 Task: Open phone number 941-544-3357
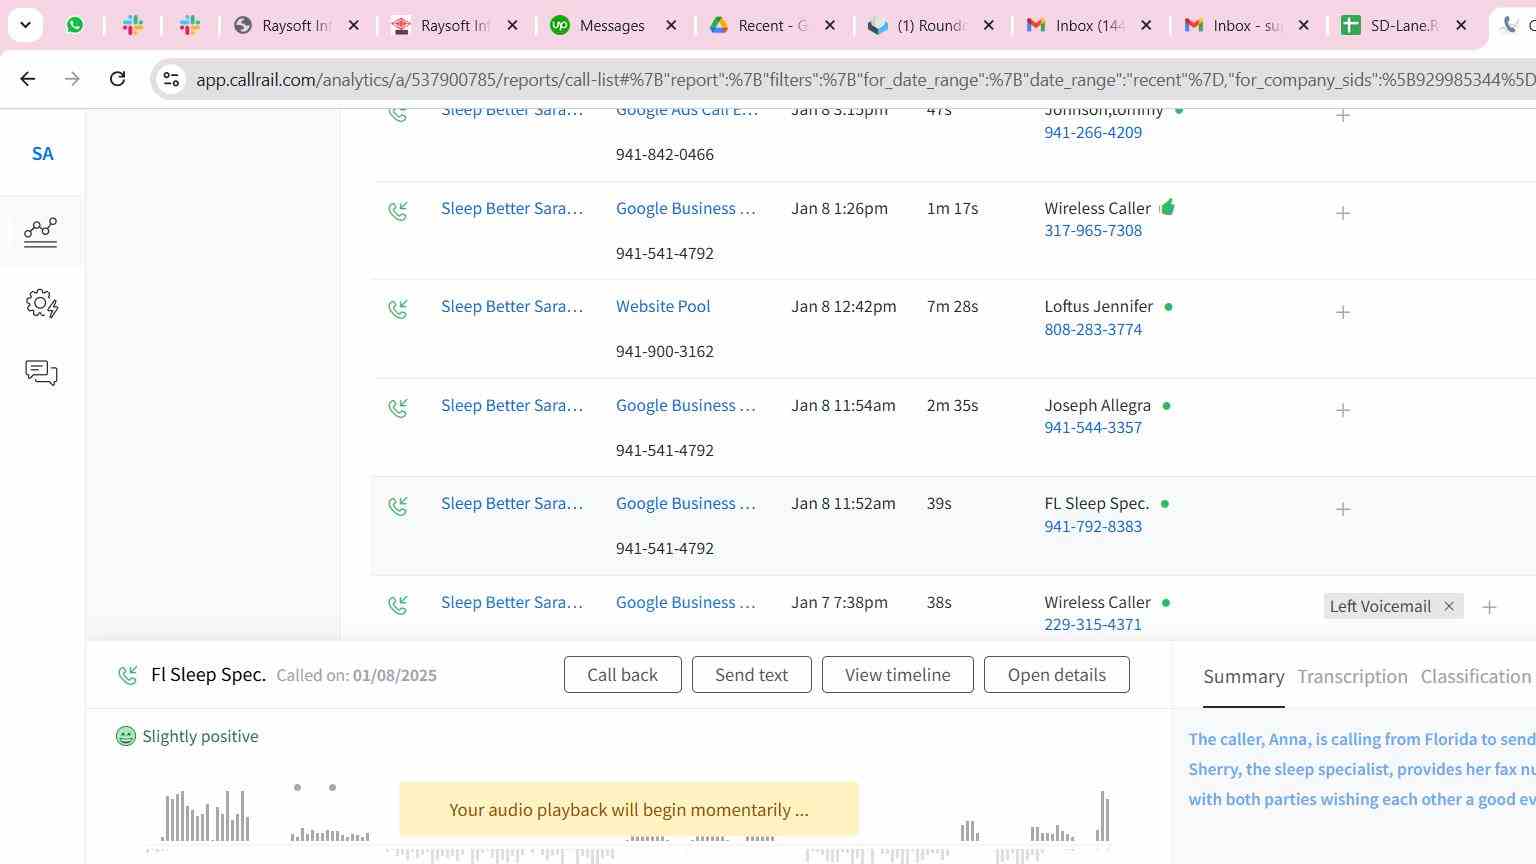pos(1093,427)
